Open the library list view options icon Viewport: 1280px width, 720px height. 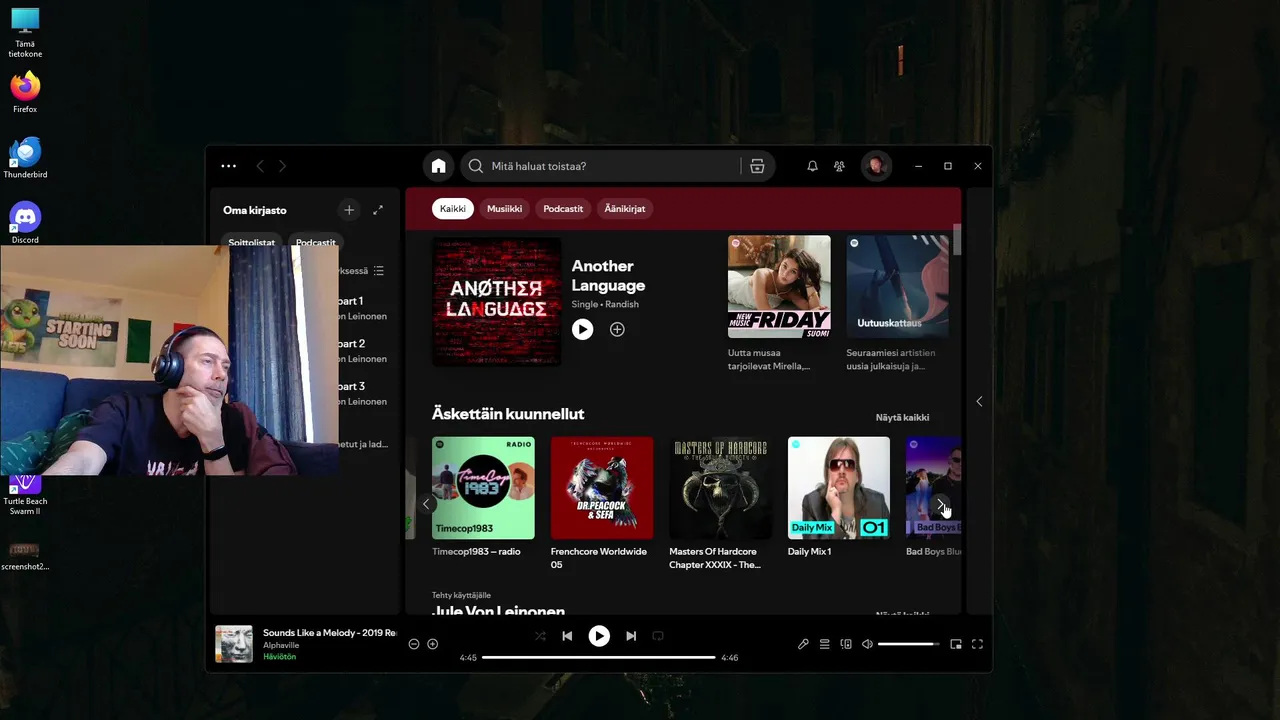378,271
